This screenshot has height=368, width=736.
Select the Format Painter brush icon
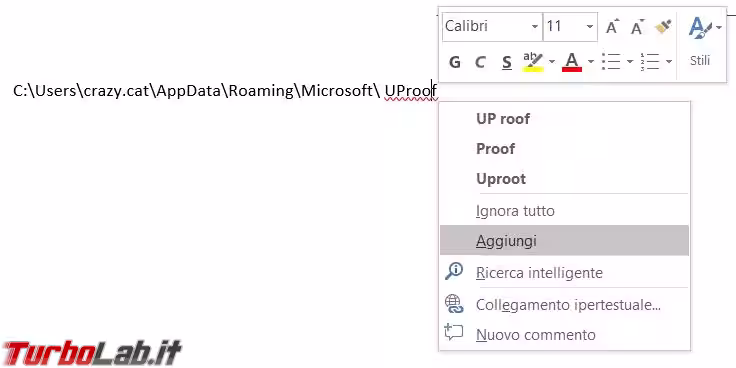coord(663,27)
